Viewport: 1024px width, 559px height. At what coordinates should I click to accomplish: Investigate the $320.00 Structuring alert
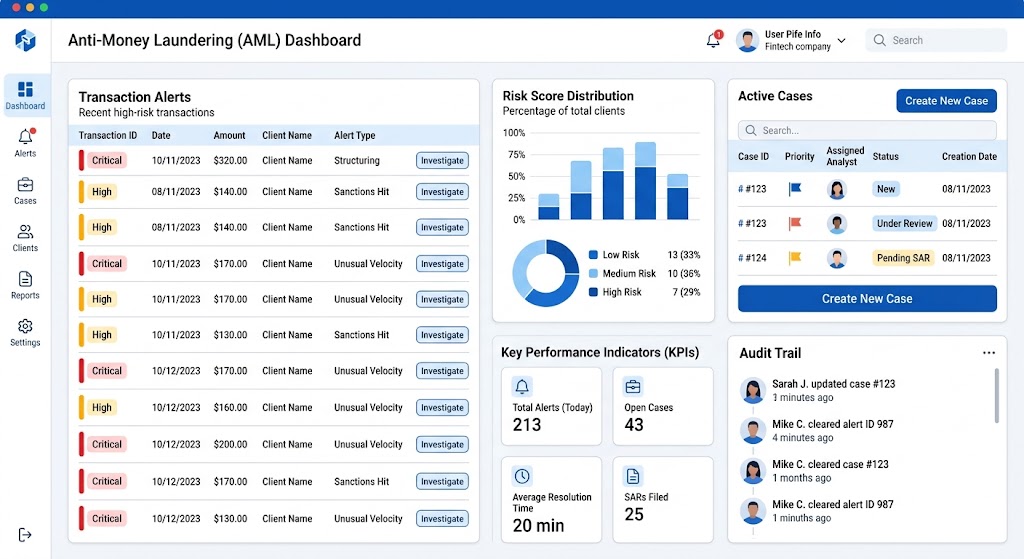(x=442, y=161)
